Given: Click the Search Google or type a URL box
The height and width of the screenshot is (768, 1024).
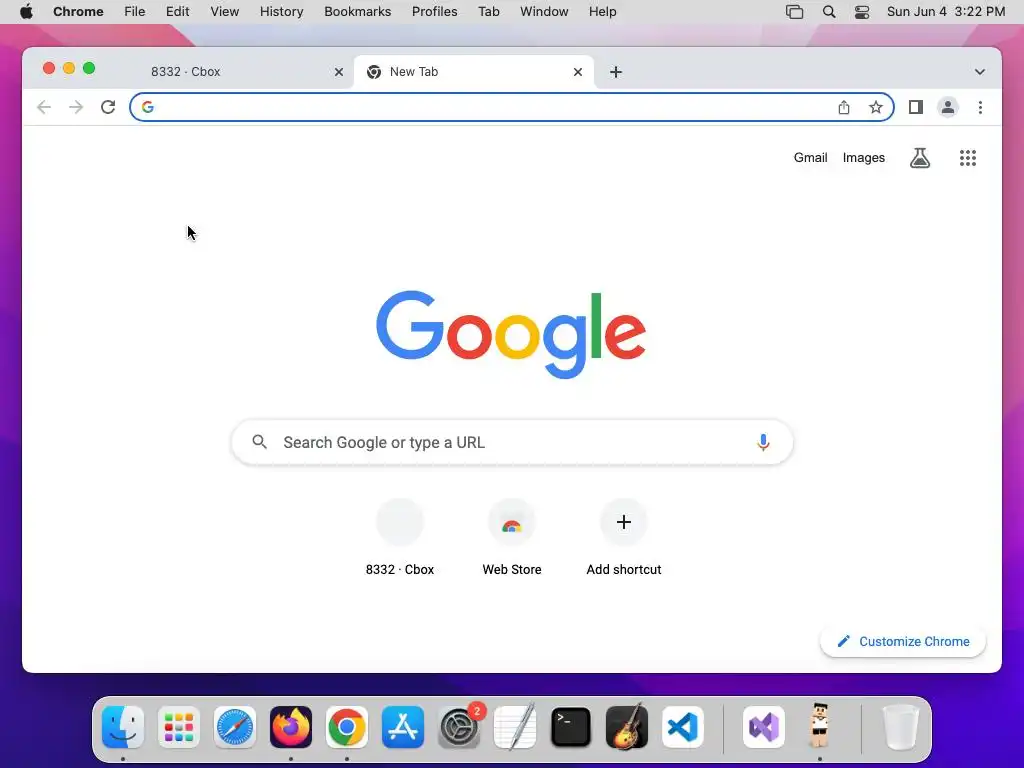Looking at the screenshot, I should 512,442.
